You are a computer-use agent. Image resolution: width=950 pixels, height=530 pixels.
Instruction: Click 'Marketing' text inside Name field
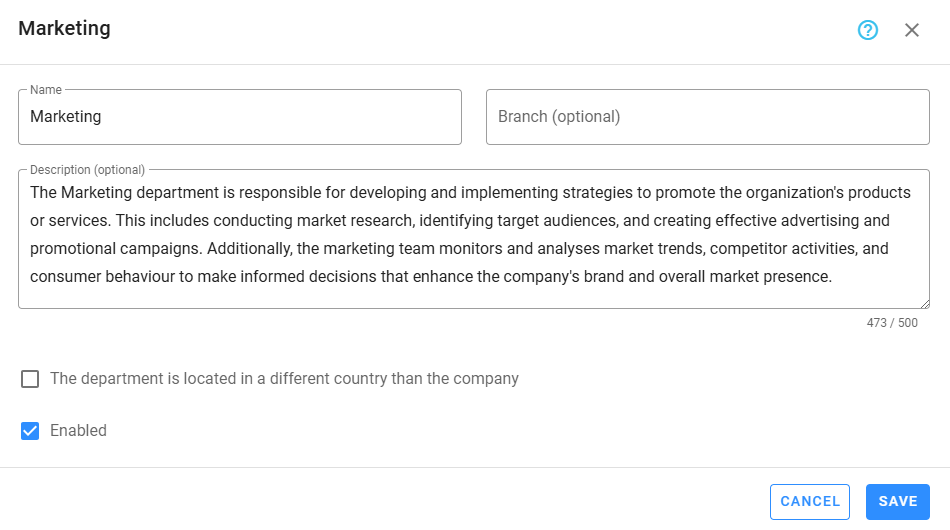pyautogui.click(x=66, y=117)
